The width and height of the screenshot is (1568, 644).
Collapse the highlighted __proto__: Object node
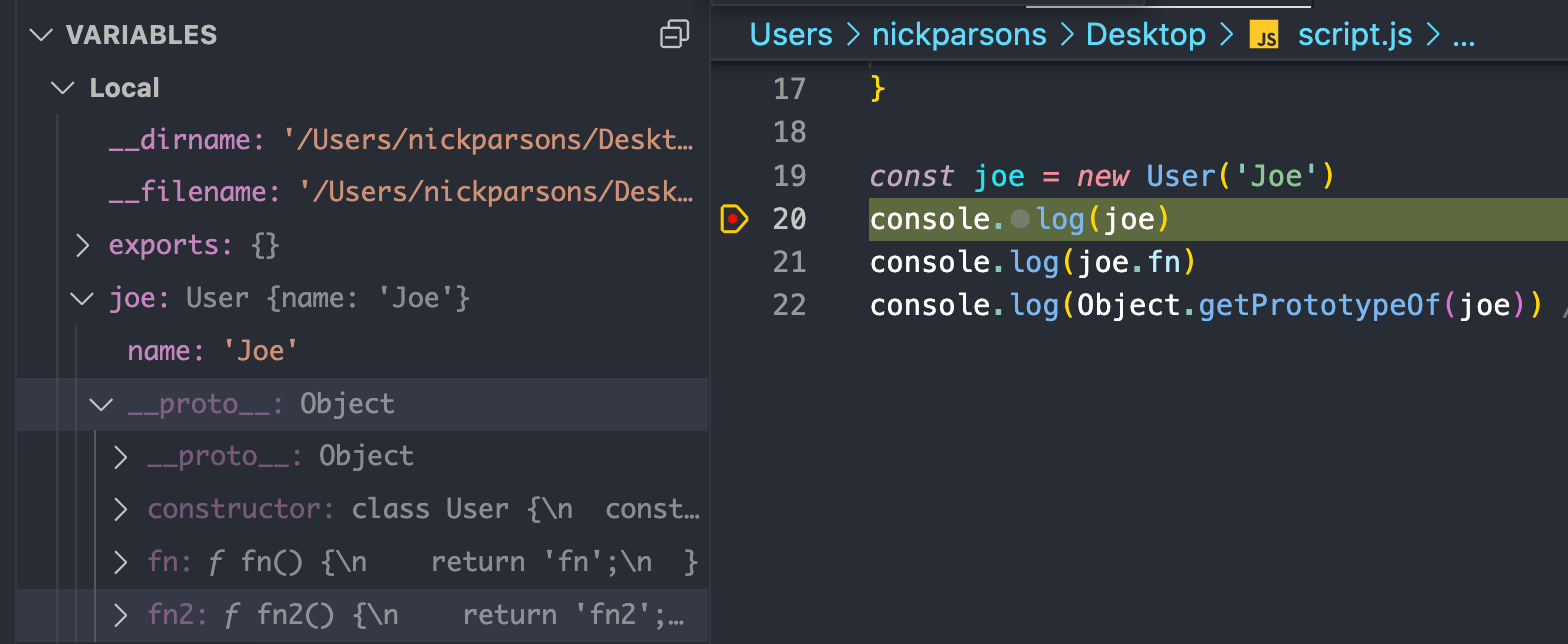pyautogui.click(x=101, y=404)
